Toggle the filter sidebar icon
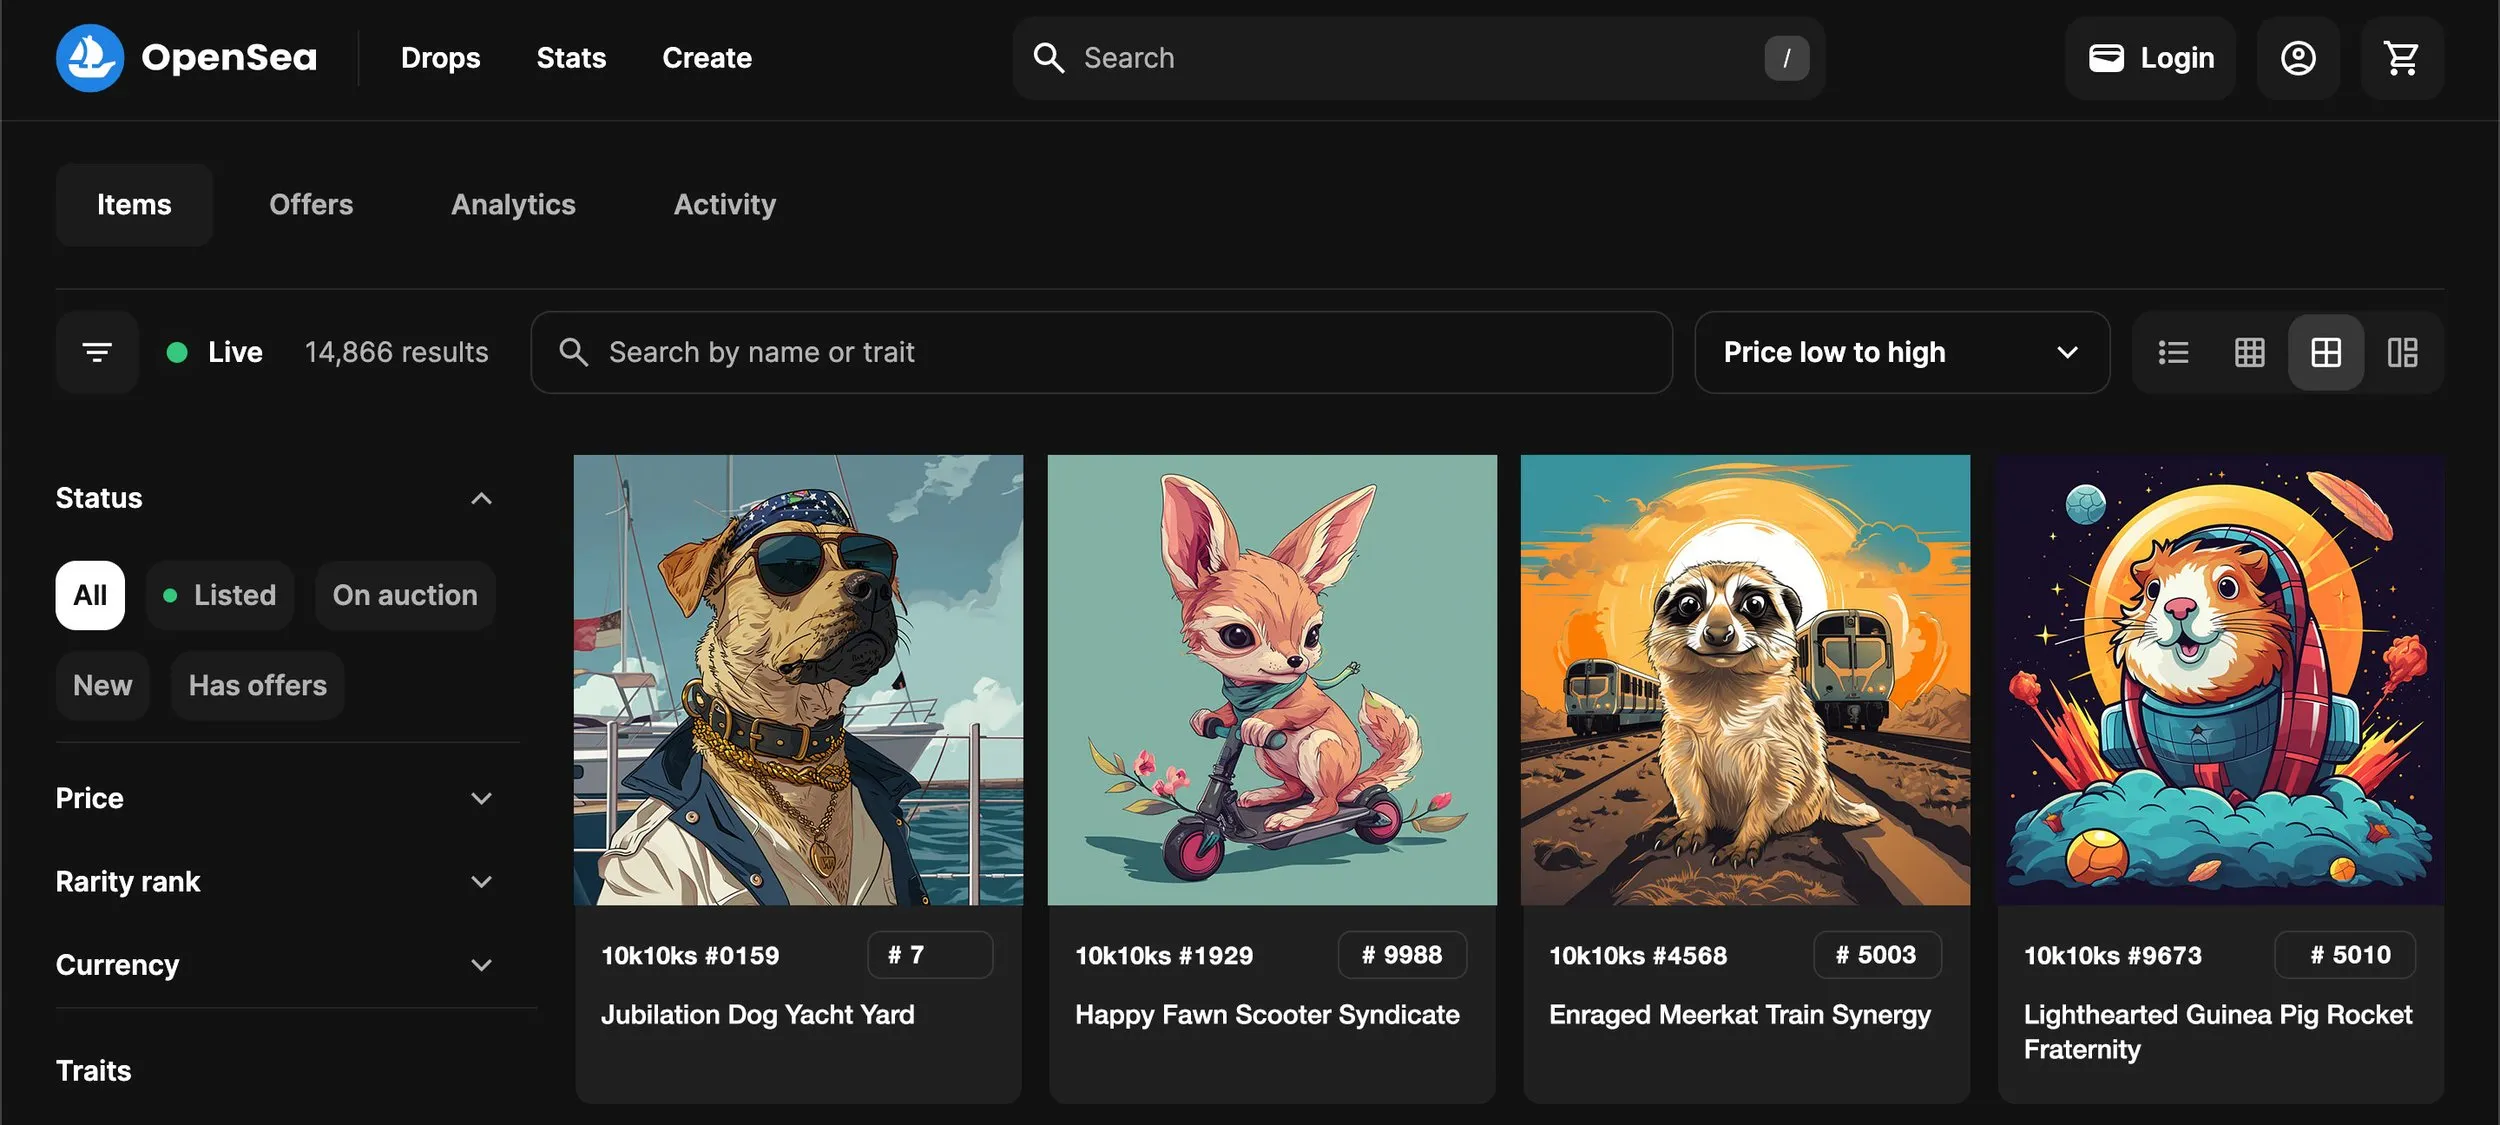Screen dimensions: 2500x1125 (x=97, y=352)
